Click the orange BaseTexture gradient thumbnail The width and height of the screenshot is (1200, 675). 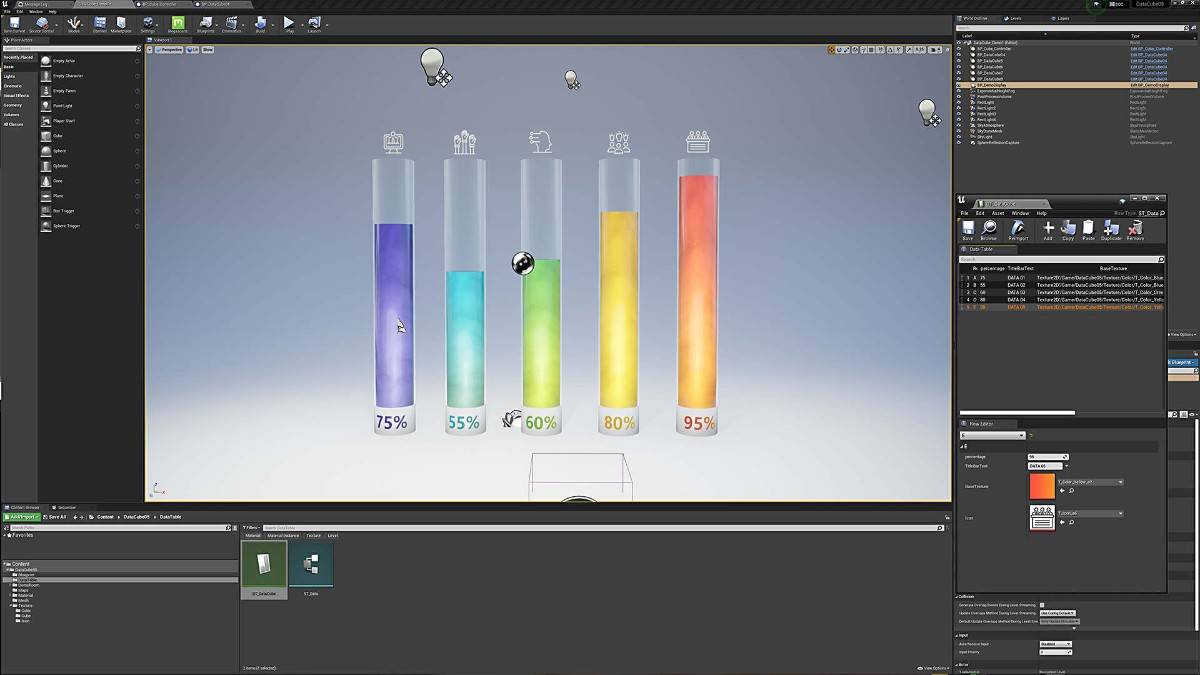point(1041,486)
